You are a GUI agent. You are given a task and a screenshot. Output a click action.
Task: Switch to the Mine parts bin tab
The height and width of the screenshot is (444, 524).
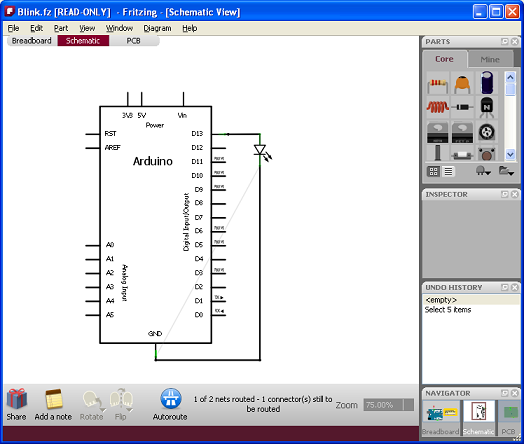pyautogui.click(x=490, y=59)
